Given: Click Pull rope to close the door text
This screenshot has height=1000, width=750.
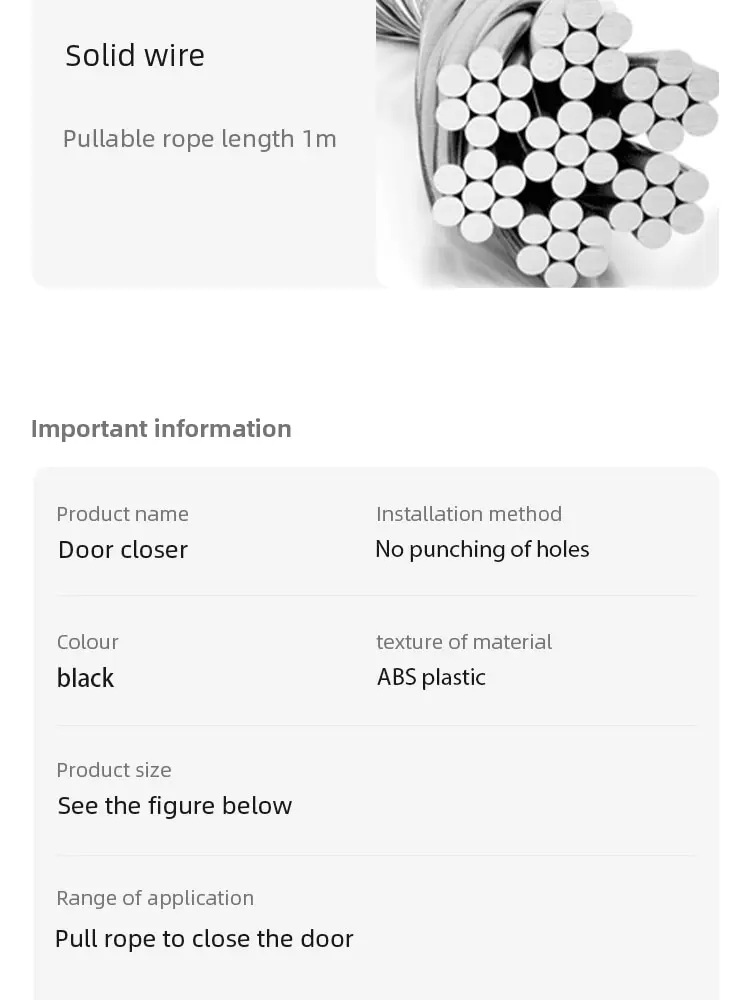Looking at the screenshot, I should coord(204,939).
